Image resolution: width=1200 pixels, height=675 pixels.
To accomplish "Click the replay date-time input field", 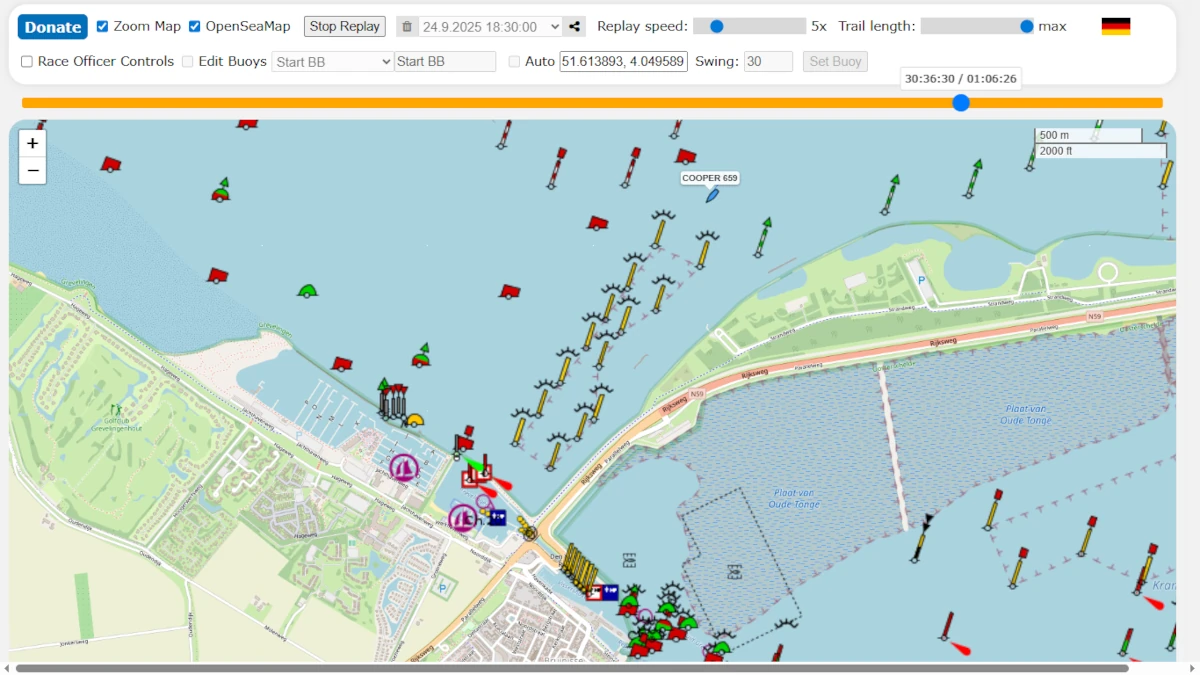I will (x=491, y=27).
